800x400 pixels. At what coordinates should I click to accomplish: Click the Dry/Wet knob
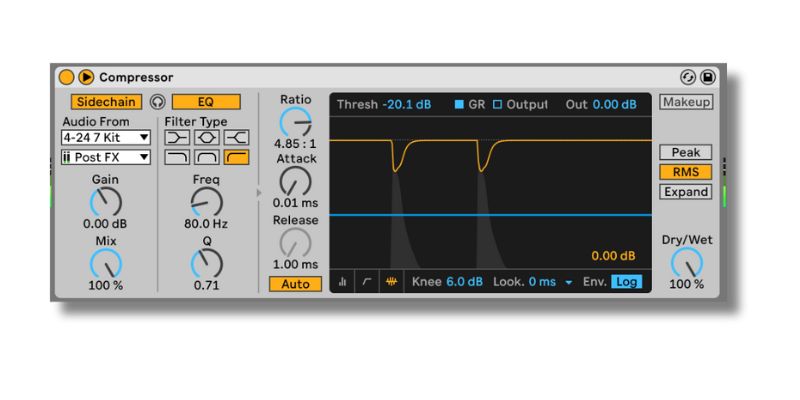click(687, 263)
